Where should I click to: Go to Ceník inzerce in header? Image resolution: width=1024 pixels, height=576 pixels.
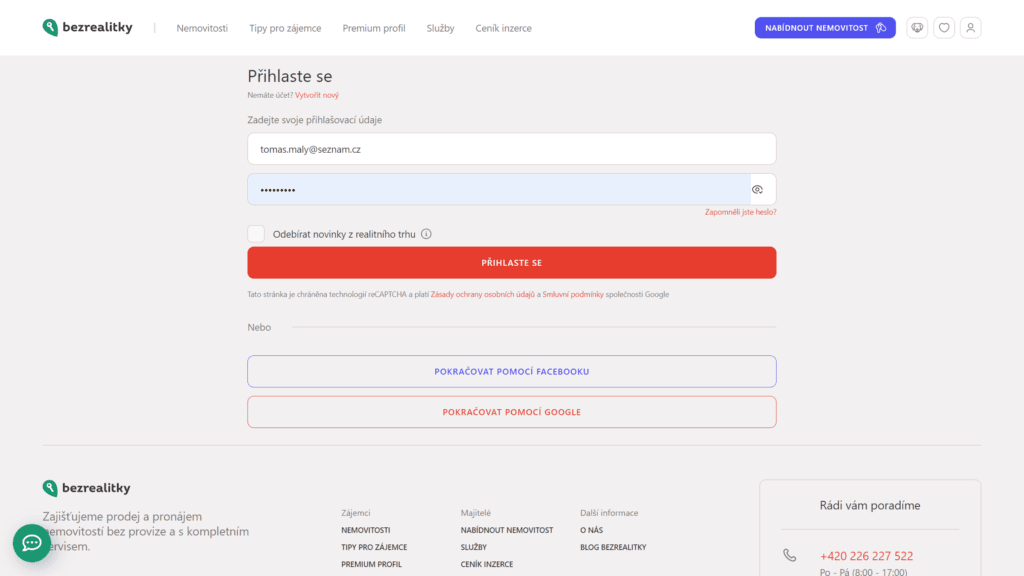click(503, 28)
